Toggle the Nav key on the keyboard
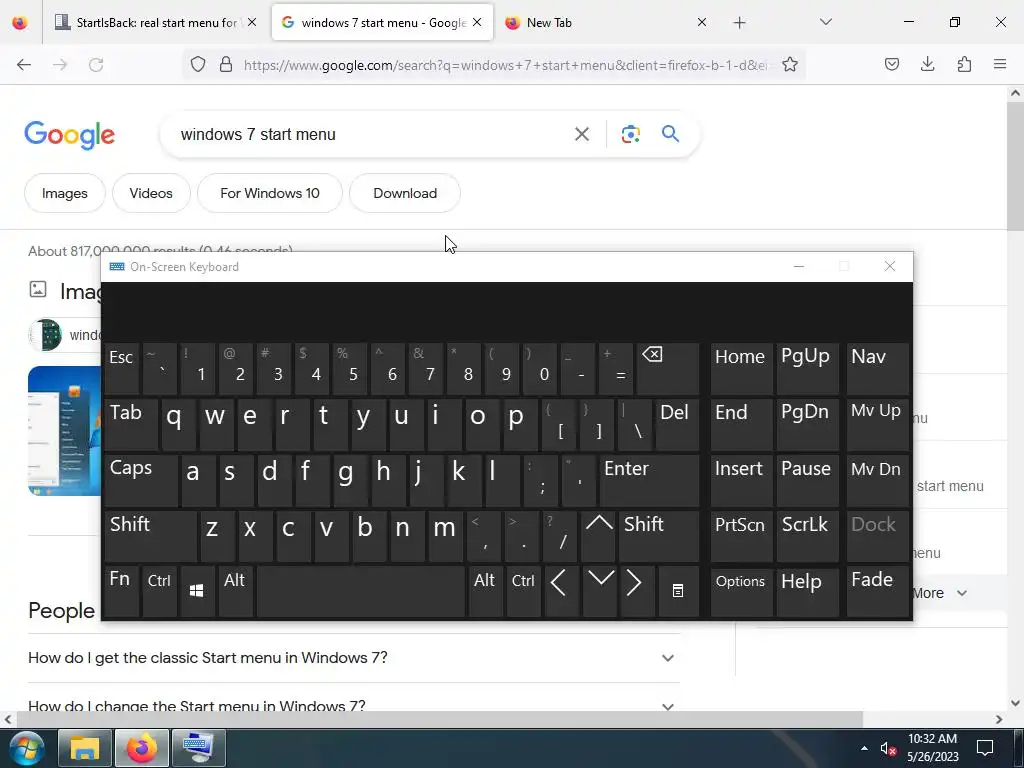The height and width of the screenshot is (768, 1024). coord(877,368)
